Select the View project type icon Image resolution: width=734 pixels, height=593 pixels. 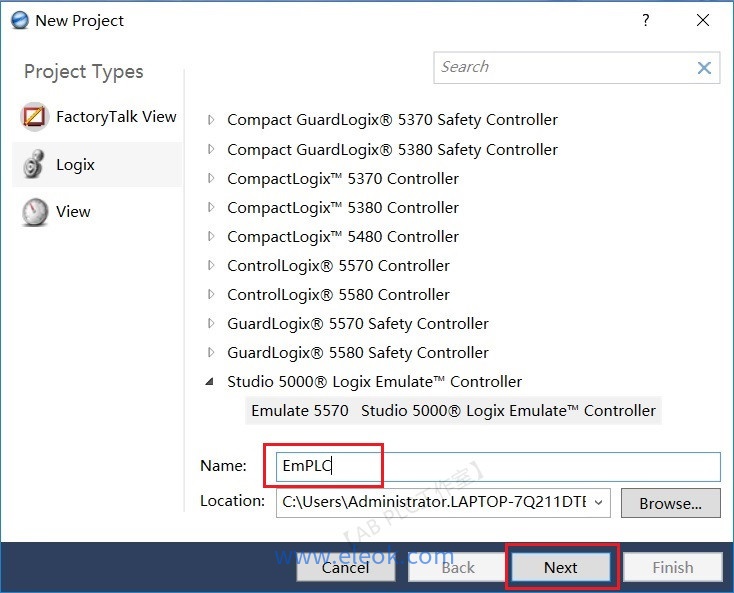[x=35, y=212]
